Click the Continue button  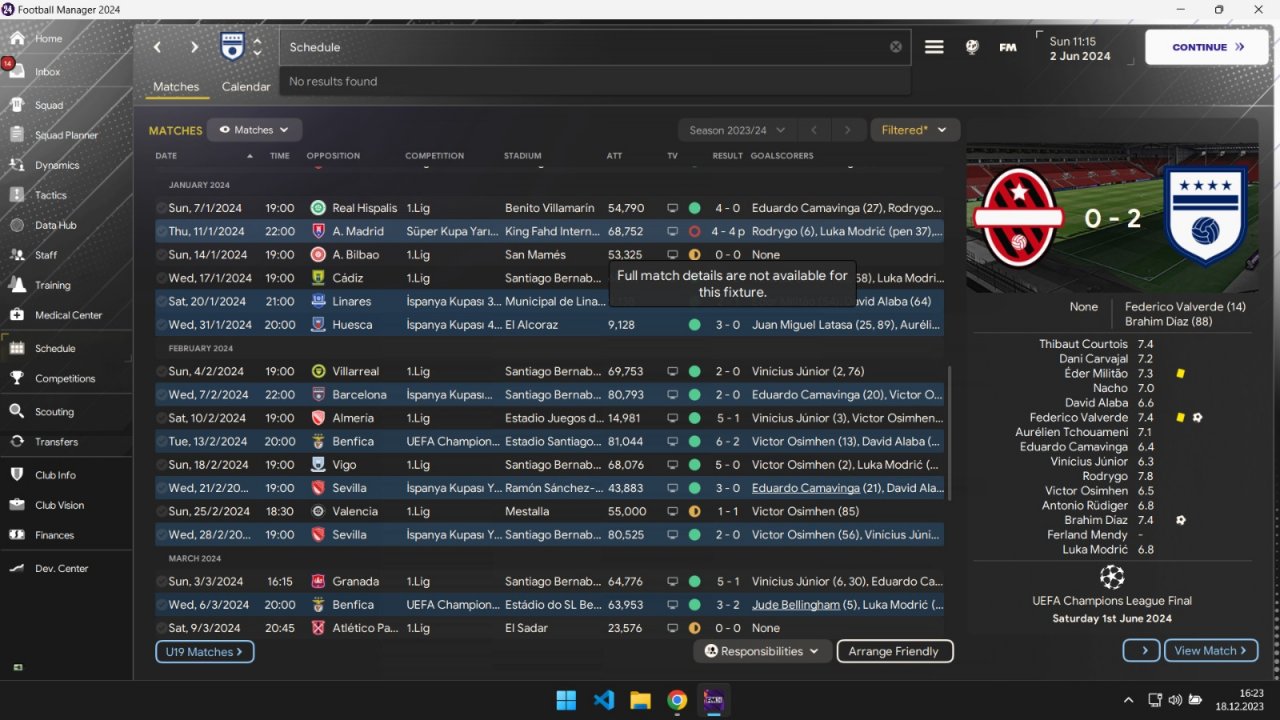tap(1207, 47)
